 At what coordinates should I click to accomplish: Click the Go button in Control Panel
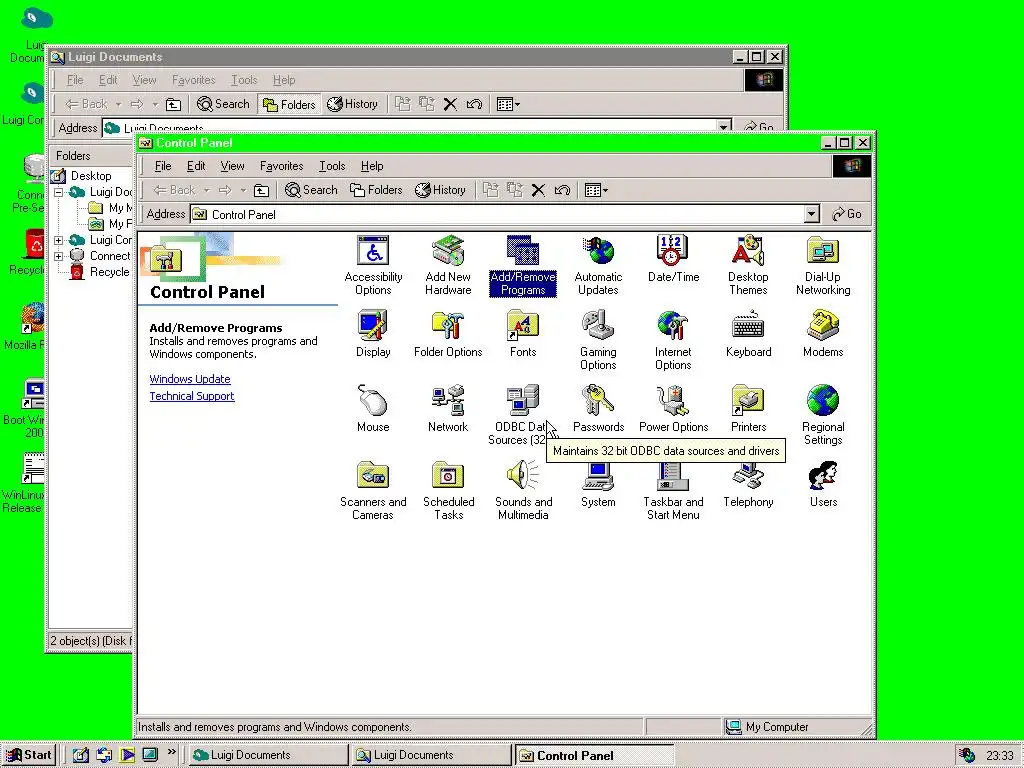pos(847,214)
